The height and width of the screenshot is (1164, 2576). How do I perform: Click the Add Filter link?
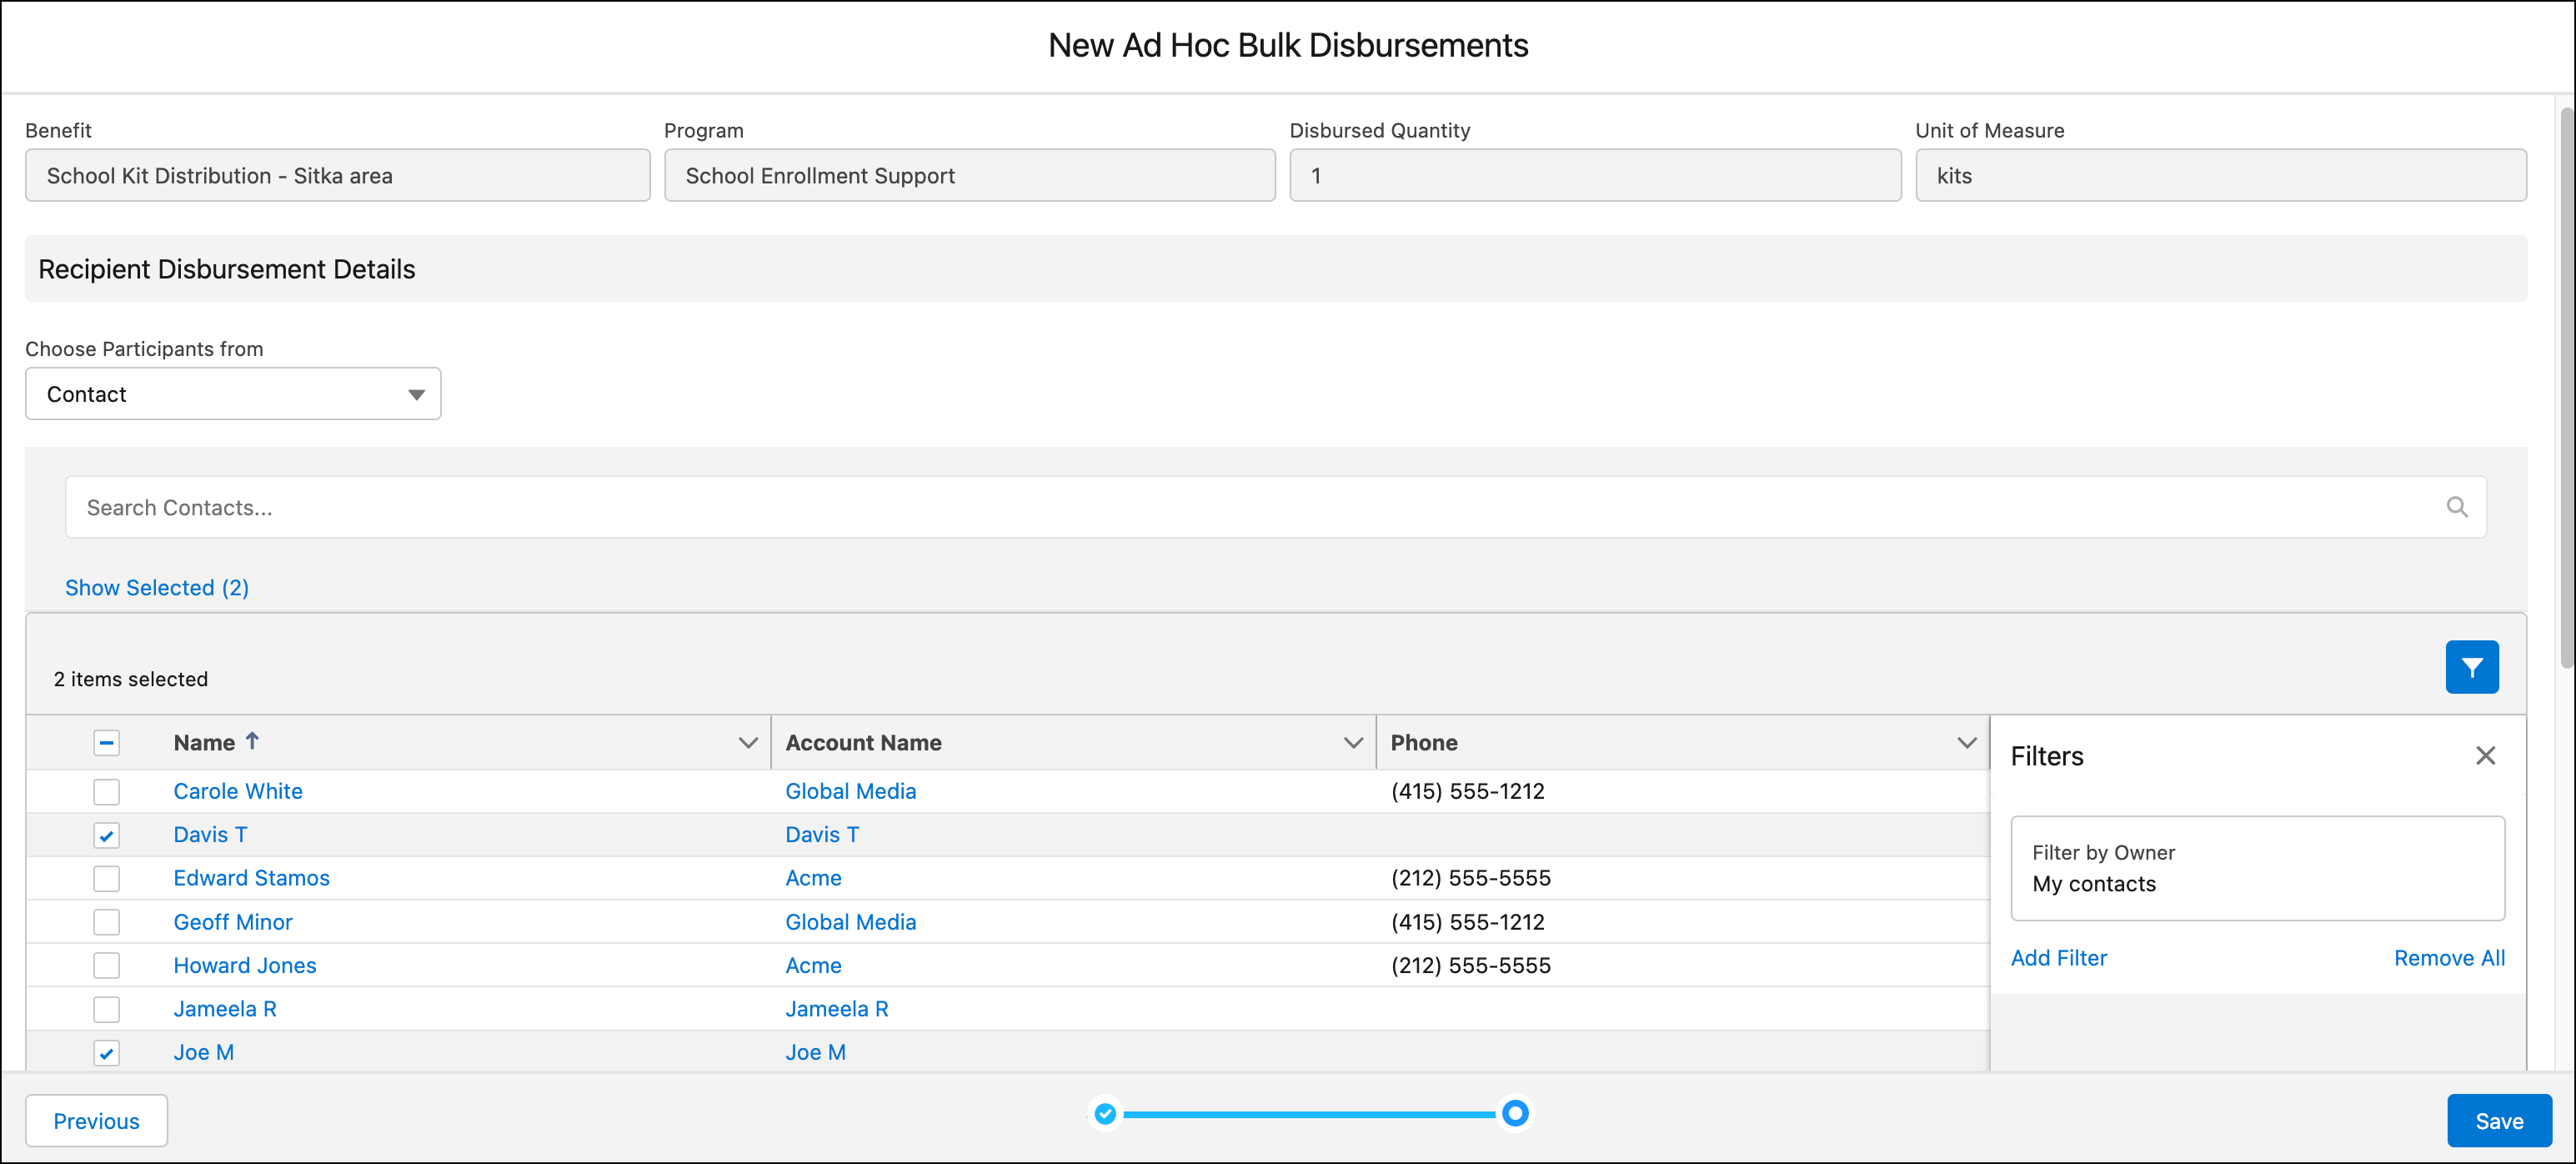[2058, 958]
